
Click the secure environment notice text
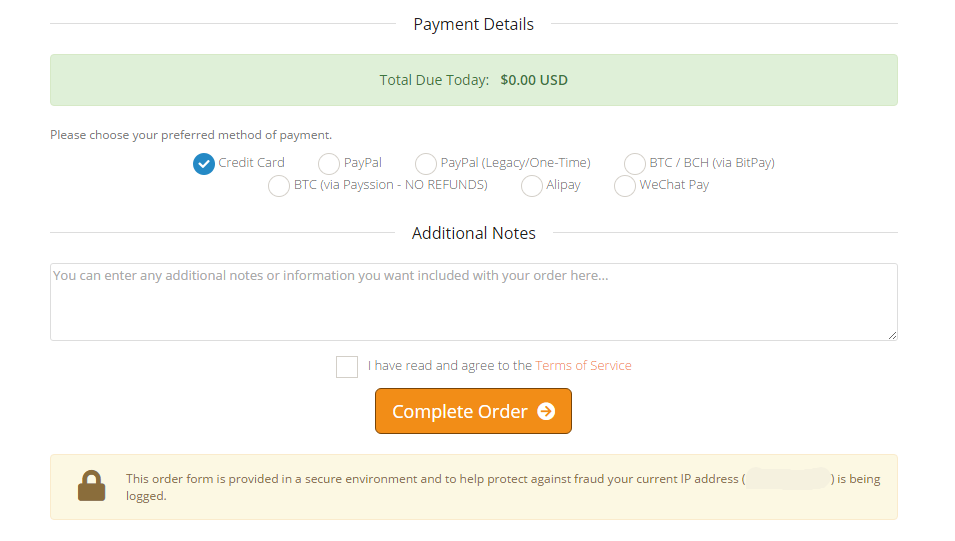pyautogui.click(x=503, y=487)
